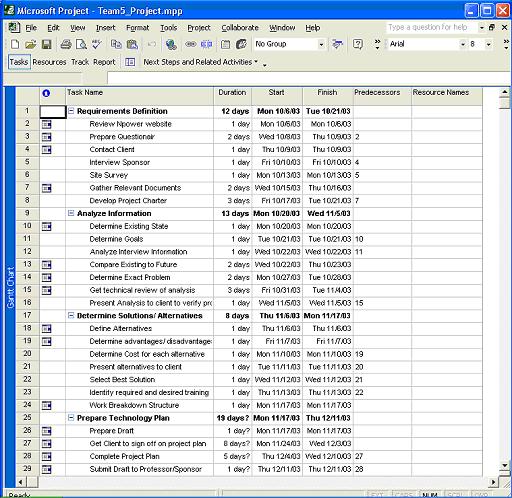This screenshot has height=498, width=512.
Task: Create a new project file icon
Action: [15, 44]
